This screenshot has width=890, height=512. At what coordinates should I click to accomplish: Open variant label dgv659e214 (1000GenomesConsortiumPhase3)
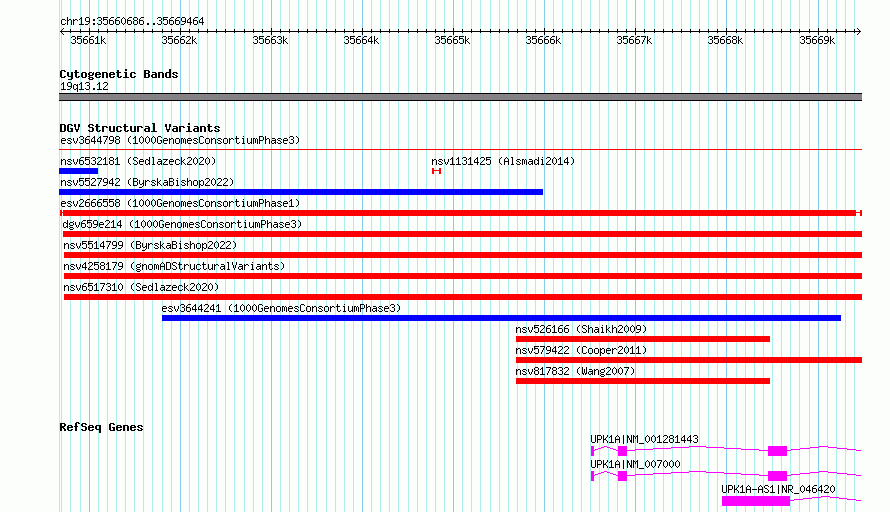click(x=182, y=224)
